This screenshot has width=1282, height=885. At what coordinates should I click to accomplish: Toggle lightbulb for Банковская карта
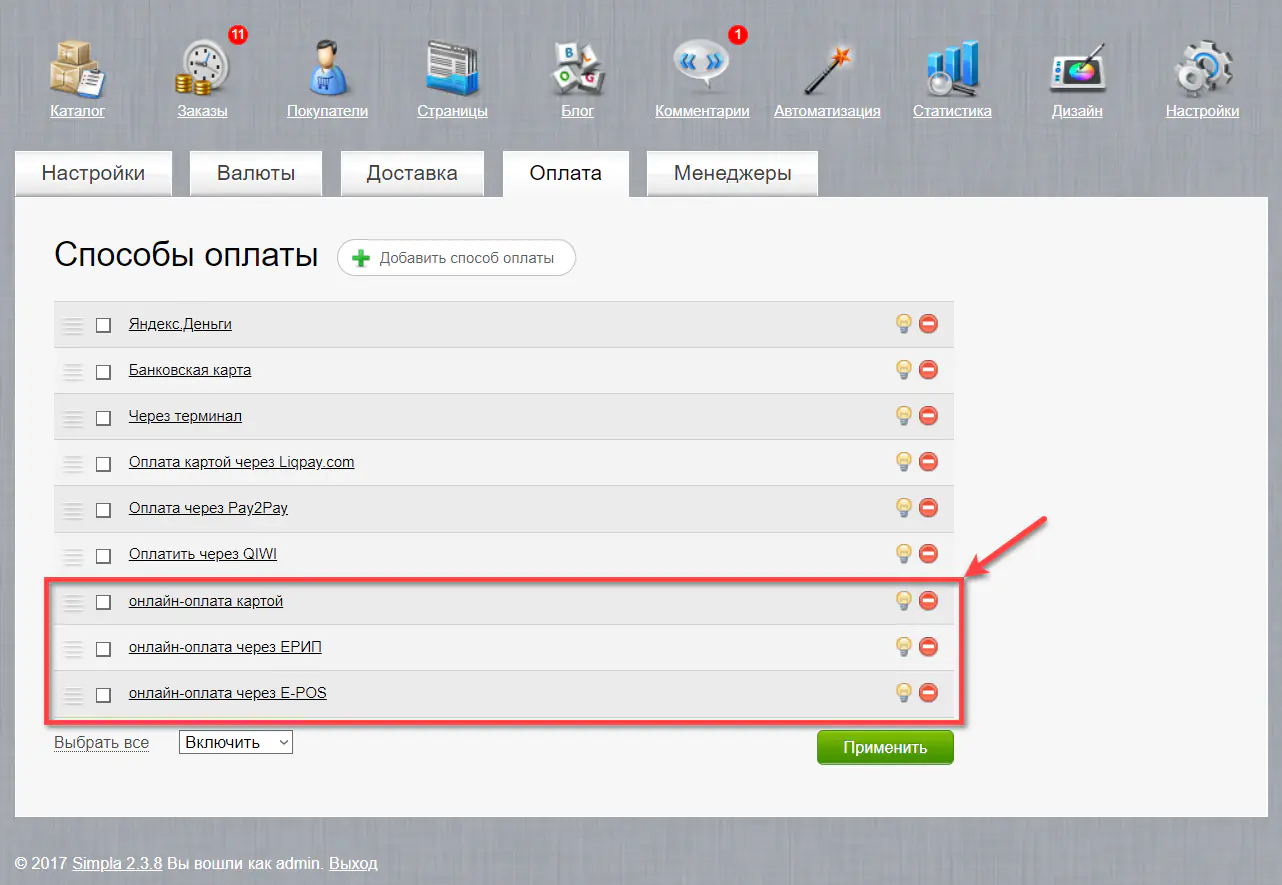coord(903,370)
